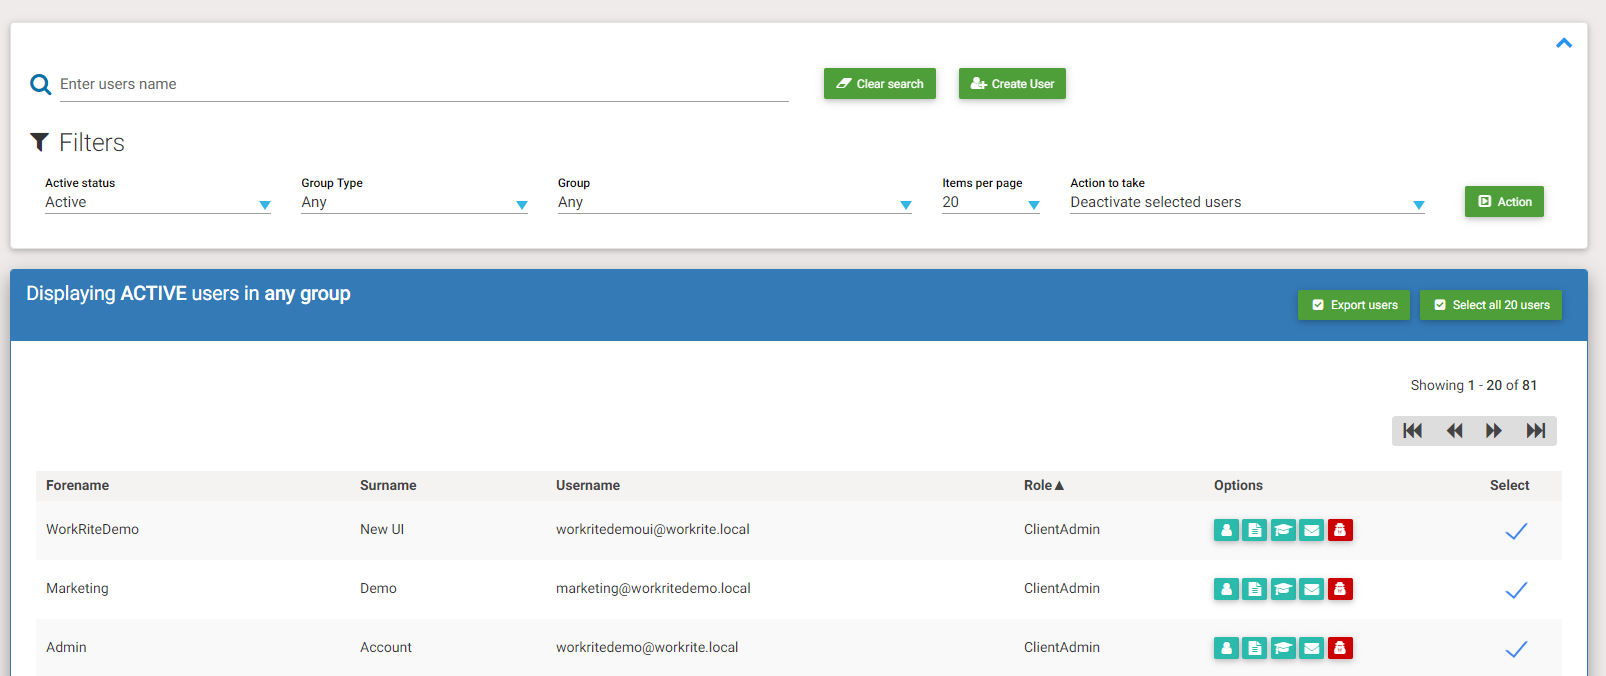Collapse the search panel with top chevron

click(x=1564, y=43)
